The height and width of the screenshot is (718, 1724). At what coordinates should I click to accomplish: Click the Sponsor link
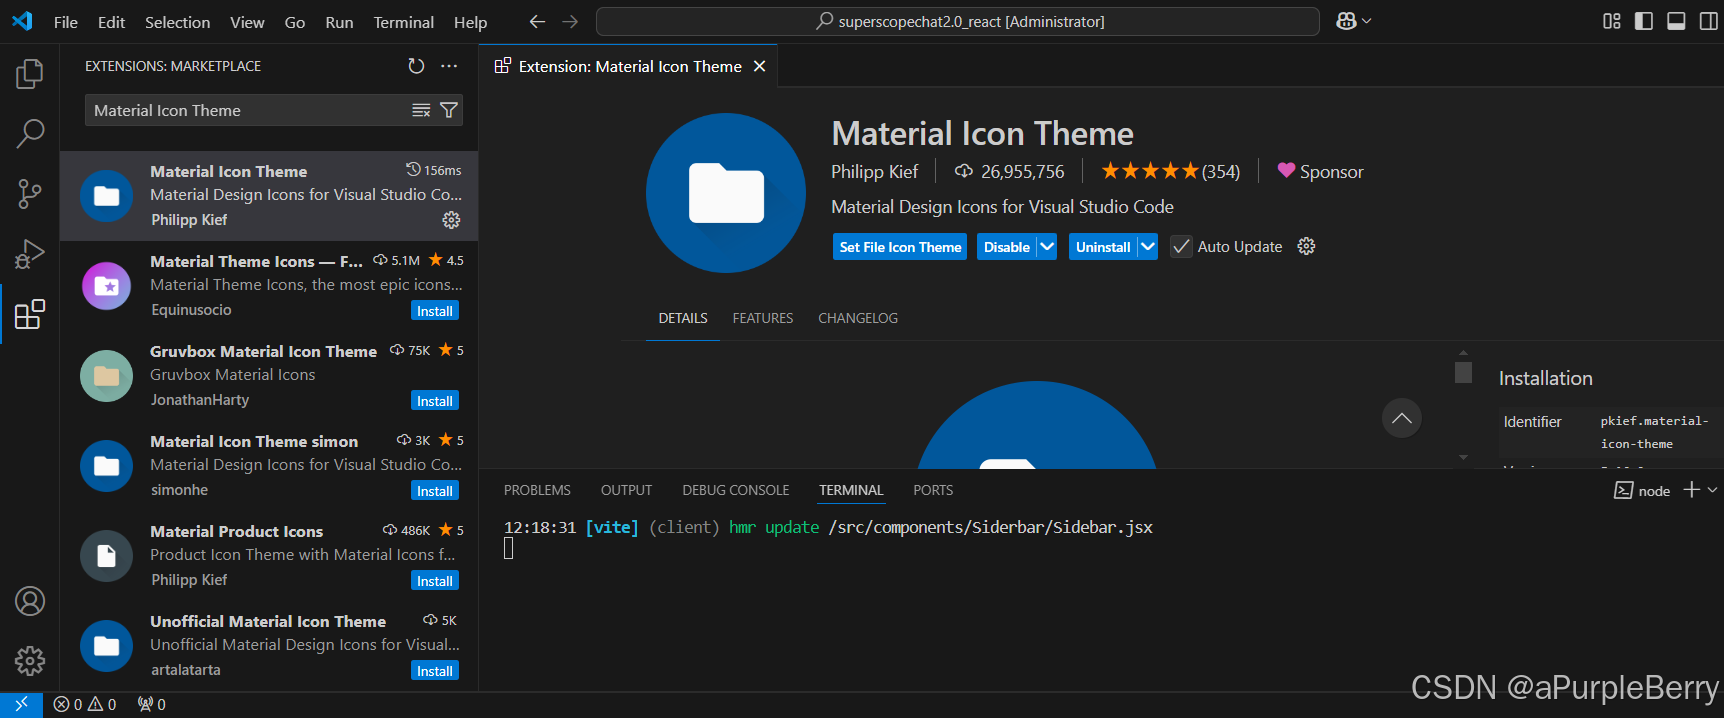pyautogui.click(x=1320, y=172)
